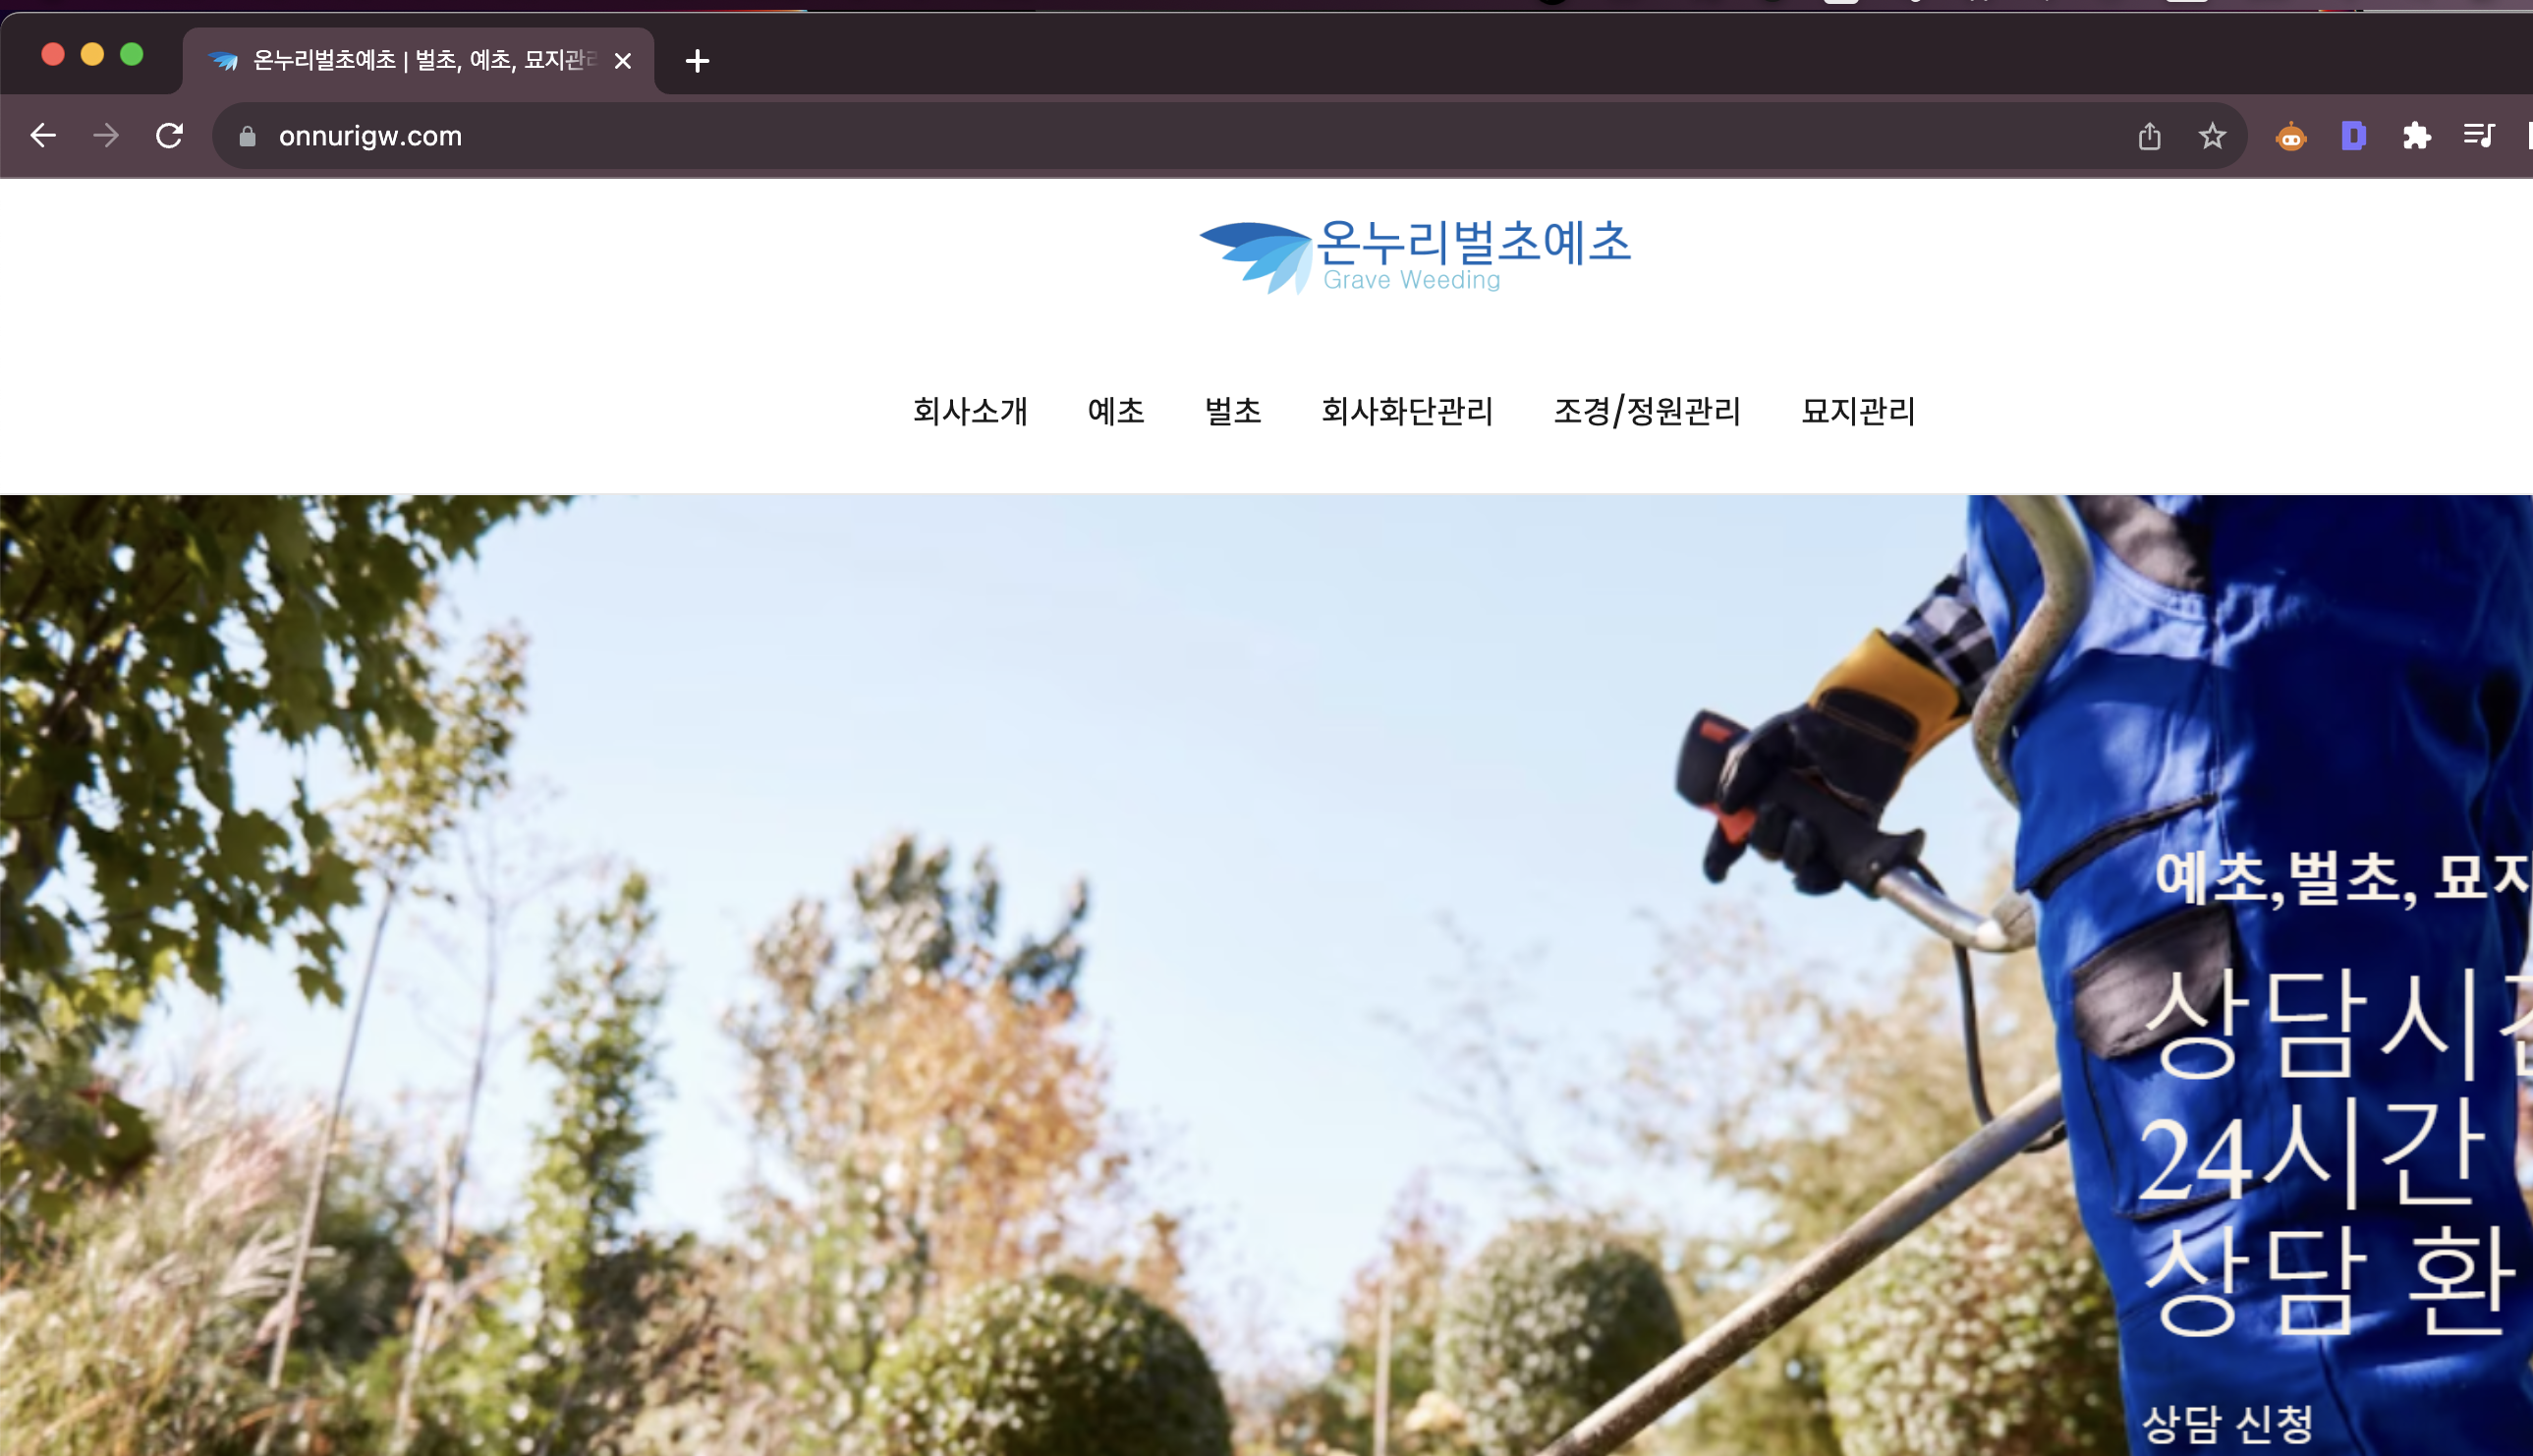Open the orange robot extension icon
The image size is (2533, 1456).
pyautogui.click(x=2290, y=136)
